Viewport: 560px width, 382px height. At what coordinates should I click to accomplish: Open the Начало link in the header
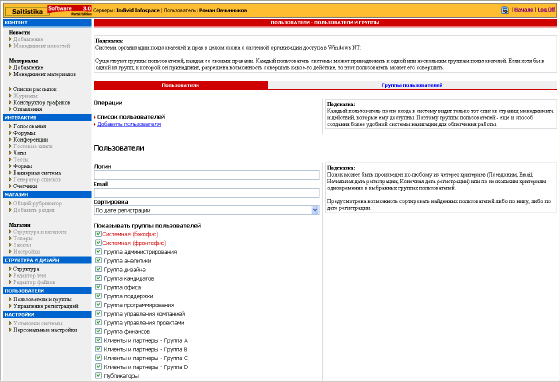click(524, 10)
